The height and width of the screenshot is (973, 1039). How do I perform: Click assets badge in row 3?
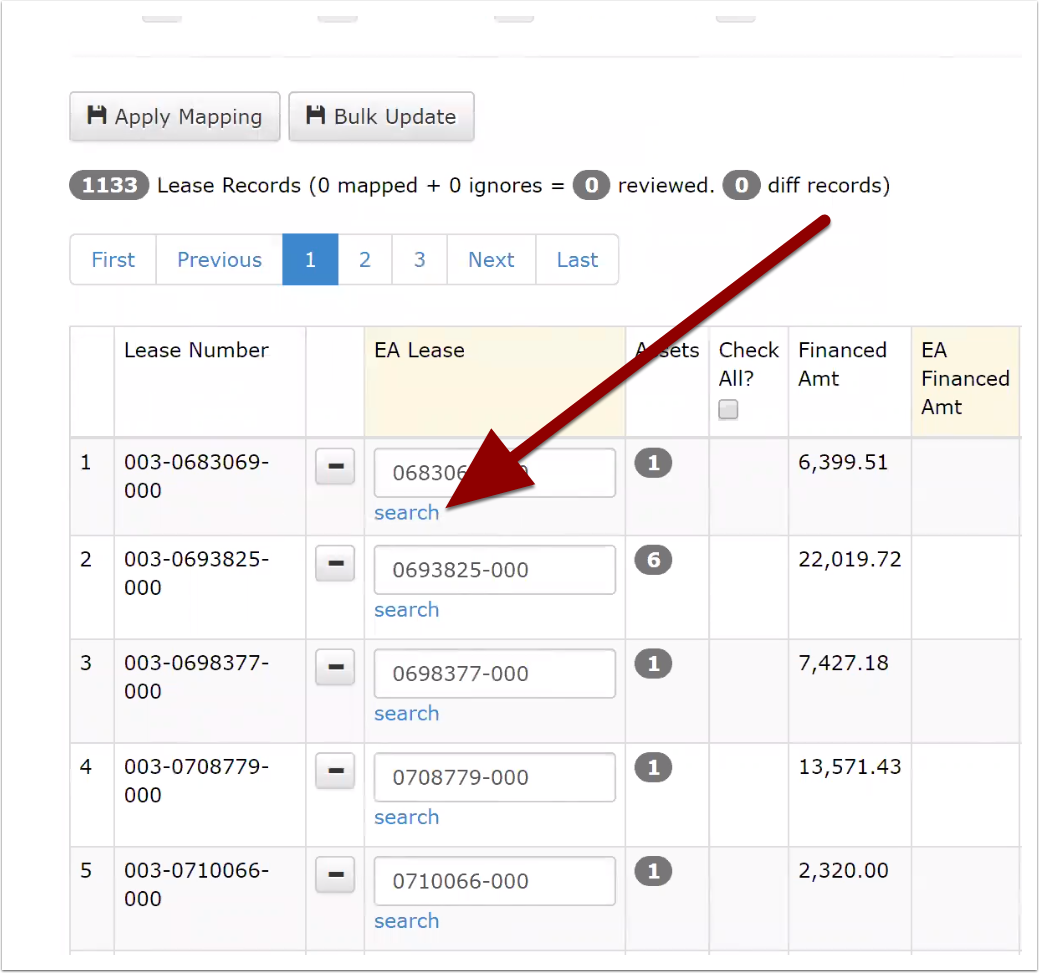(653, 663)
